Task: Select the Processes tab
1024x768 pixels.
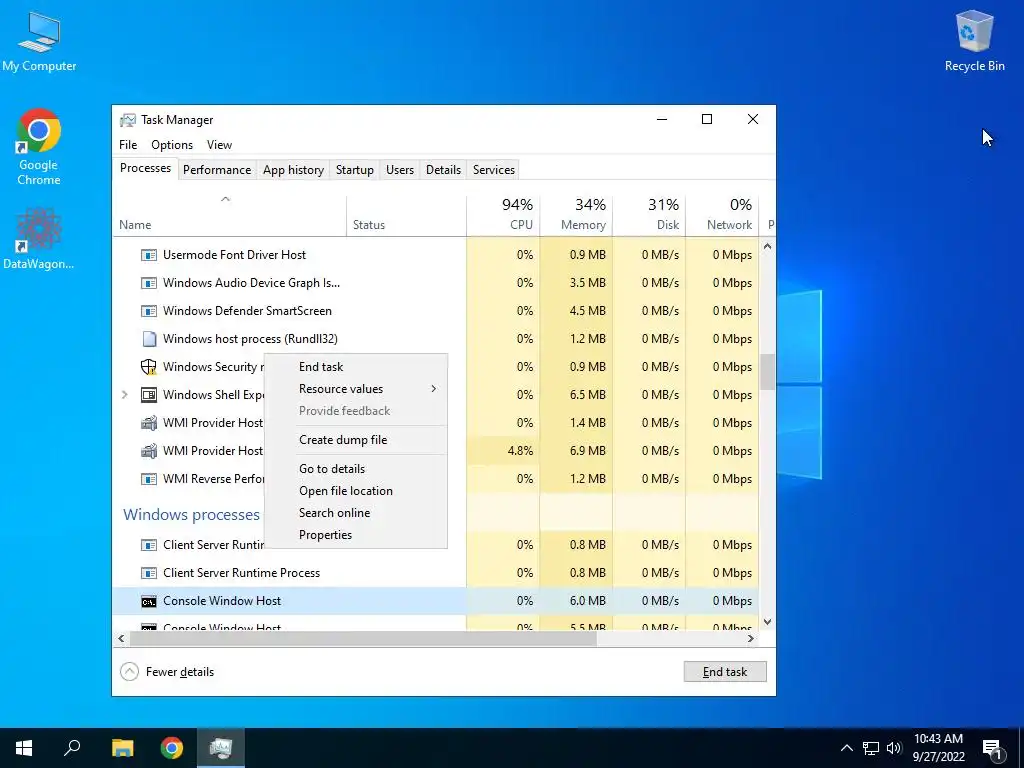Action: [145, 168]
